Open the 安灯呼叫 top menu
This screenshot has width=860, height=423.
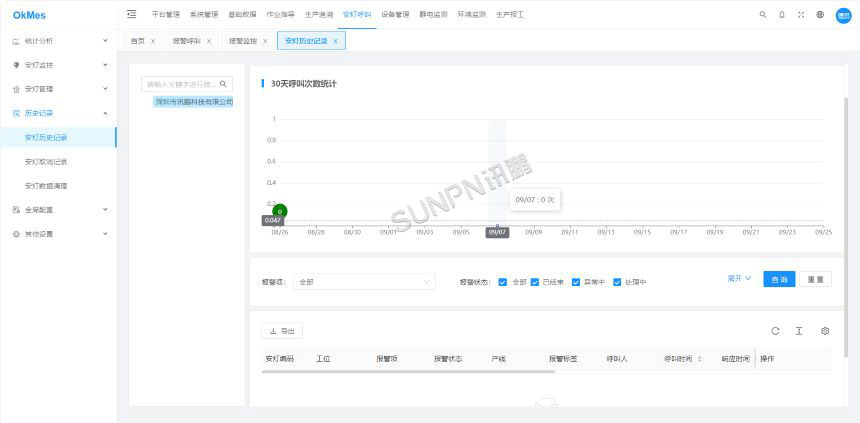[x=357, y=15]
